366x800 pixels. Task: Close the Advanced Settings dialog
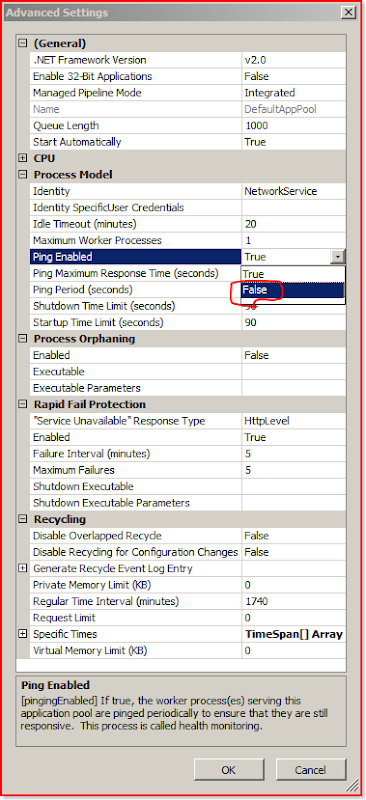348,12
